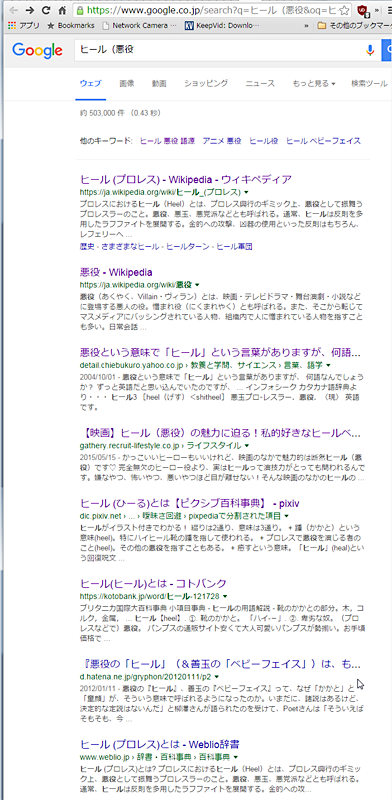
Task: Click the blue search button
Action: tap(387, 50)
